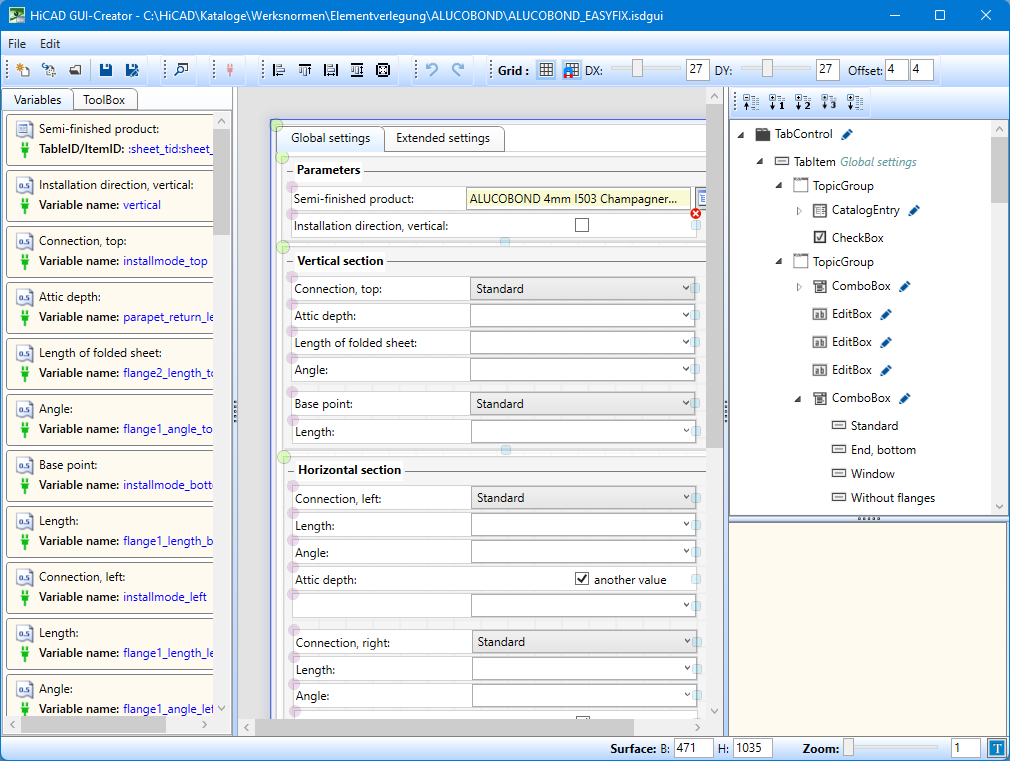This screenshot has width=1010, height=761.
Task: Select the 'Semi-finished product' variable card
Action: coord(110,139)
